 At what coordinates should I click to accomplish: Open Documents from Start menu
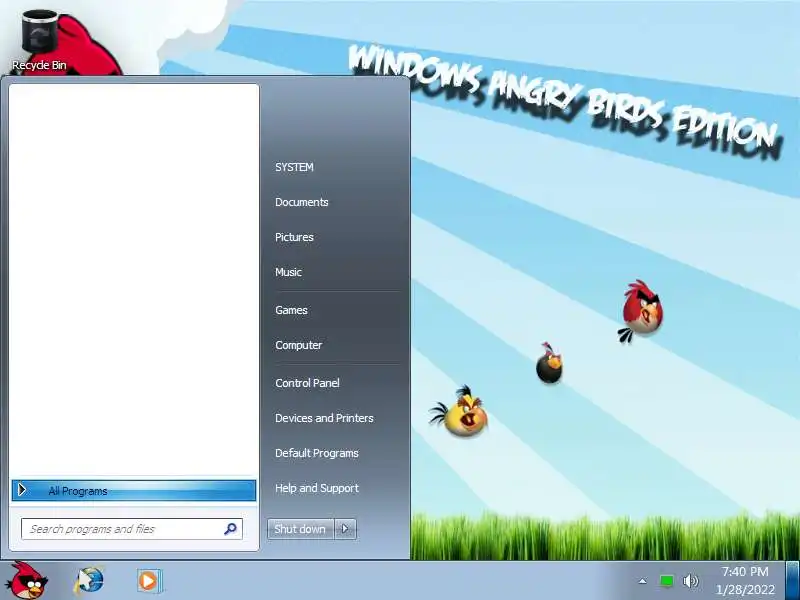tap(302, 202)
